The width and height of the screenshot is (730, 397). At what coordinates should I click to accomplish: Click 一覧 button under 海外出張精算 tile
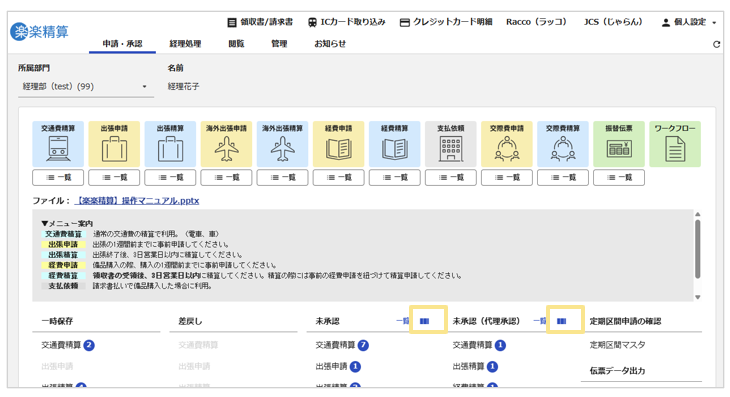pyautogui.click(x=282, y=177)
